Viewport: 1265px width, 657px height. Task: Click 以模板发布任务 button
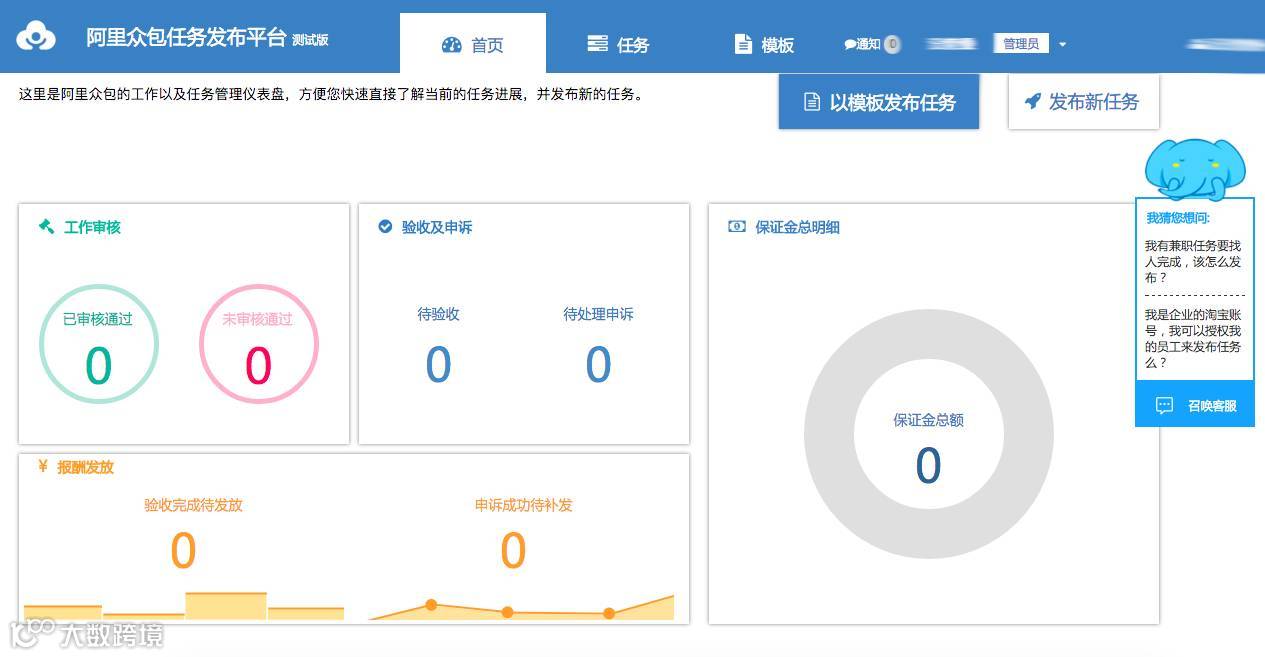[x=879, y=102]
